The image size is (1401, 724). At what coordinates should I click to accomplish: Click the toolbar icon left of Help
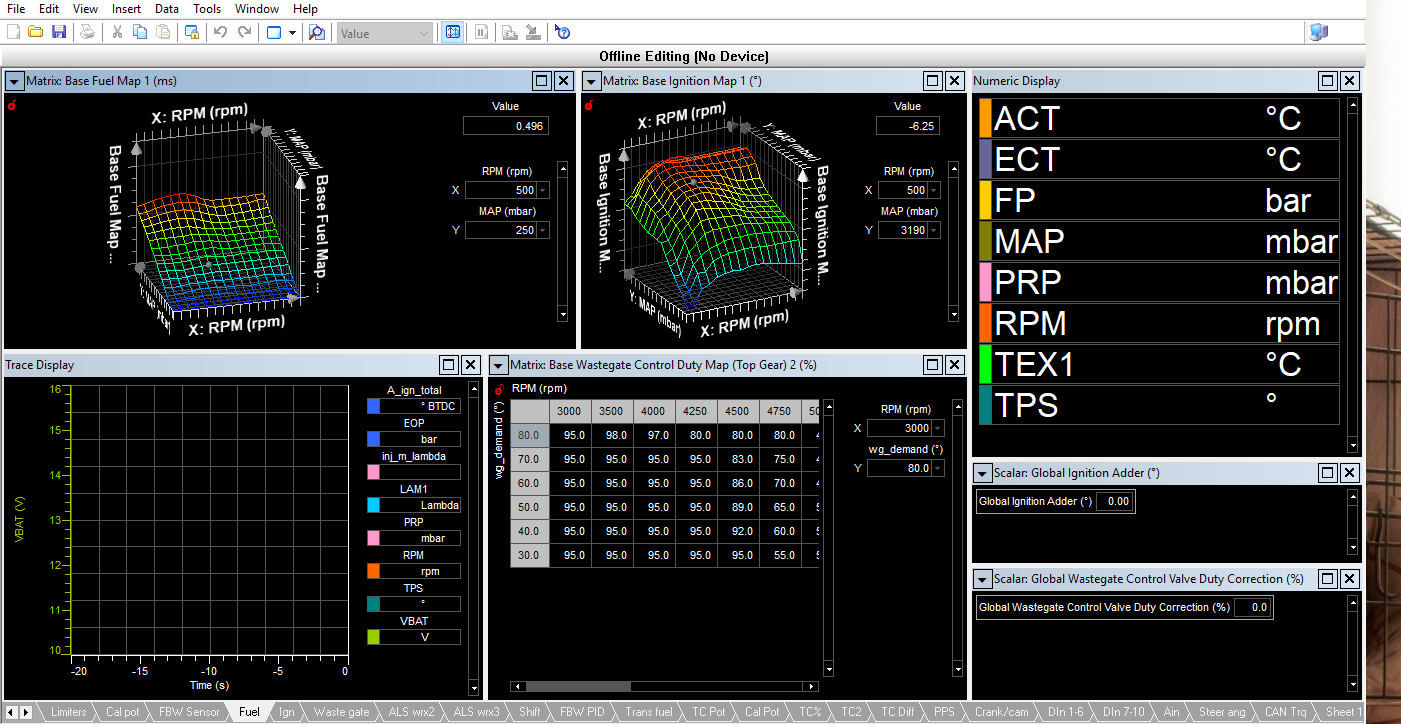(x=534, y=32)
